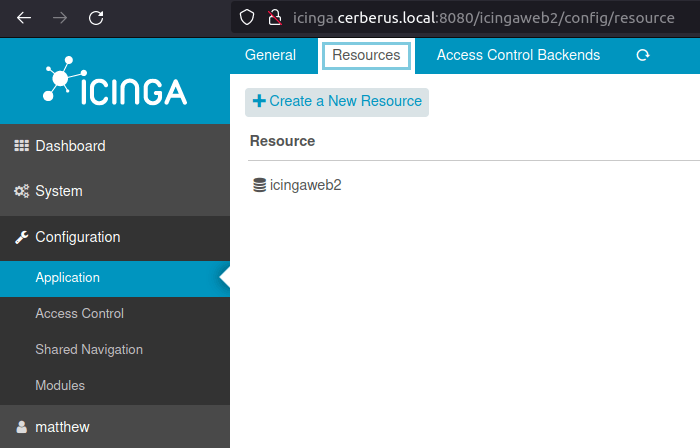Click the refresh icon in the tab bar
Image resolution: width=700 pixels, height=448 pixels.
(x=643, y=55)
